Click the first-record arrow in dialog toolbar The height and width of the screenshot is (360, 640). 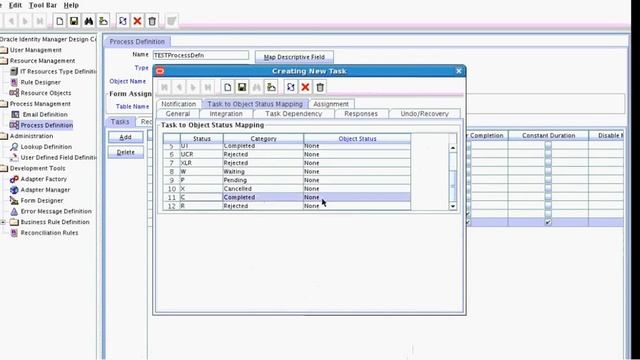coord(164,87)
